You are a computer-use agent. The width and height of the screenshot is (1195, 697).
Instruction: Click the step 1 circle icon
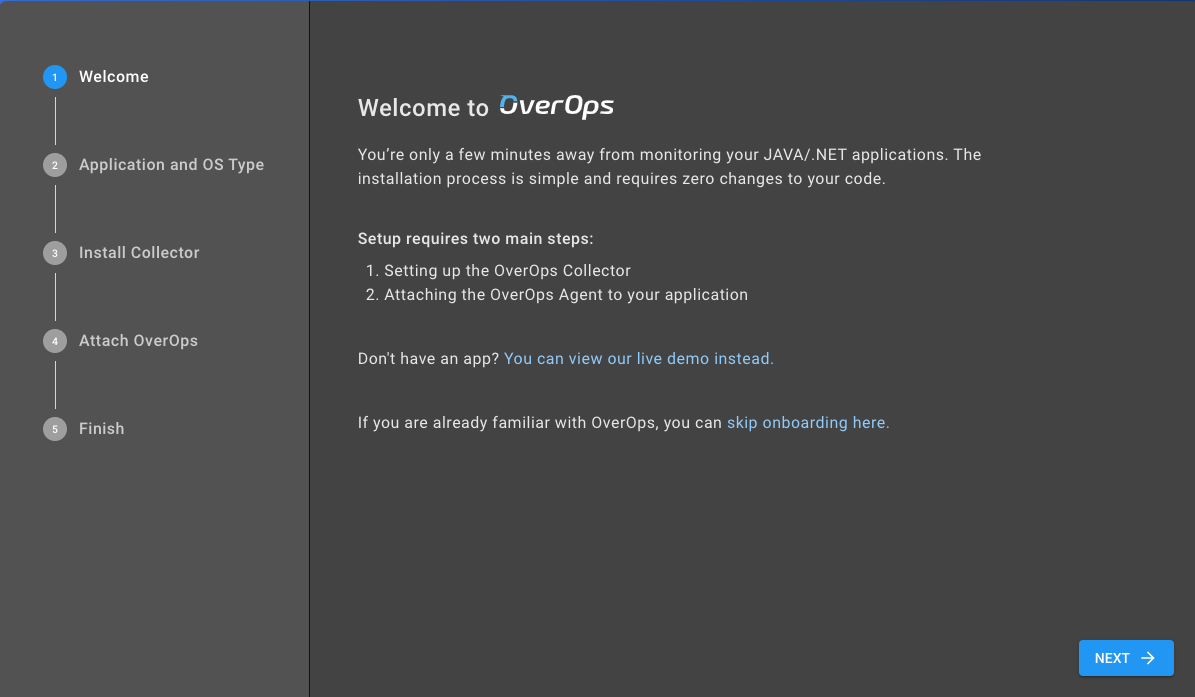coord(55,77)
